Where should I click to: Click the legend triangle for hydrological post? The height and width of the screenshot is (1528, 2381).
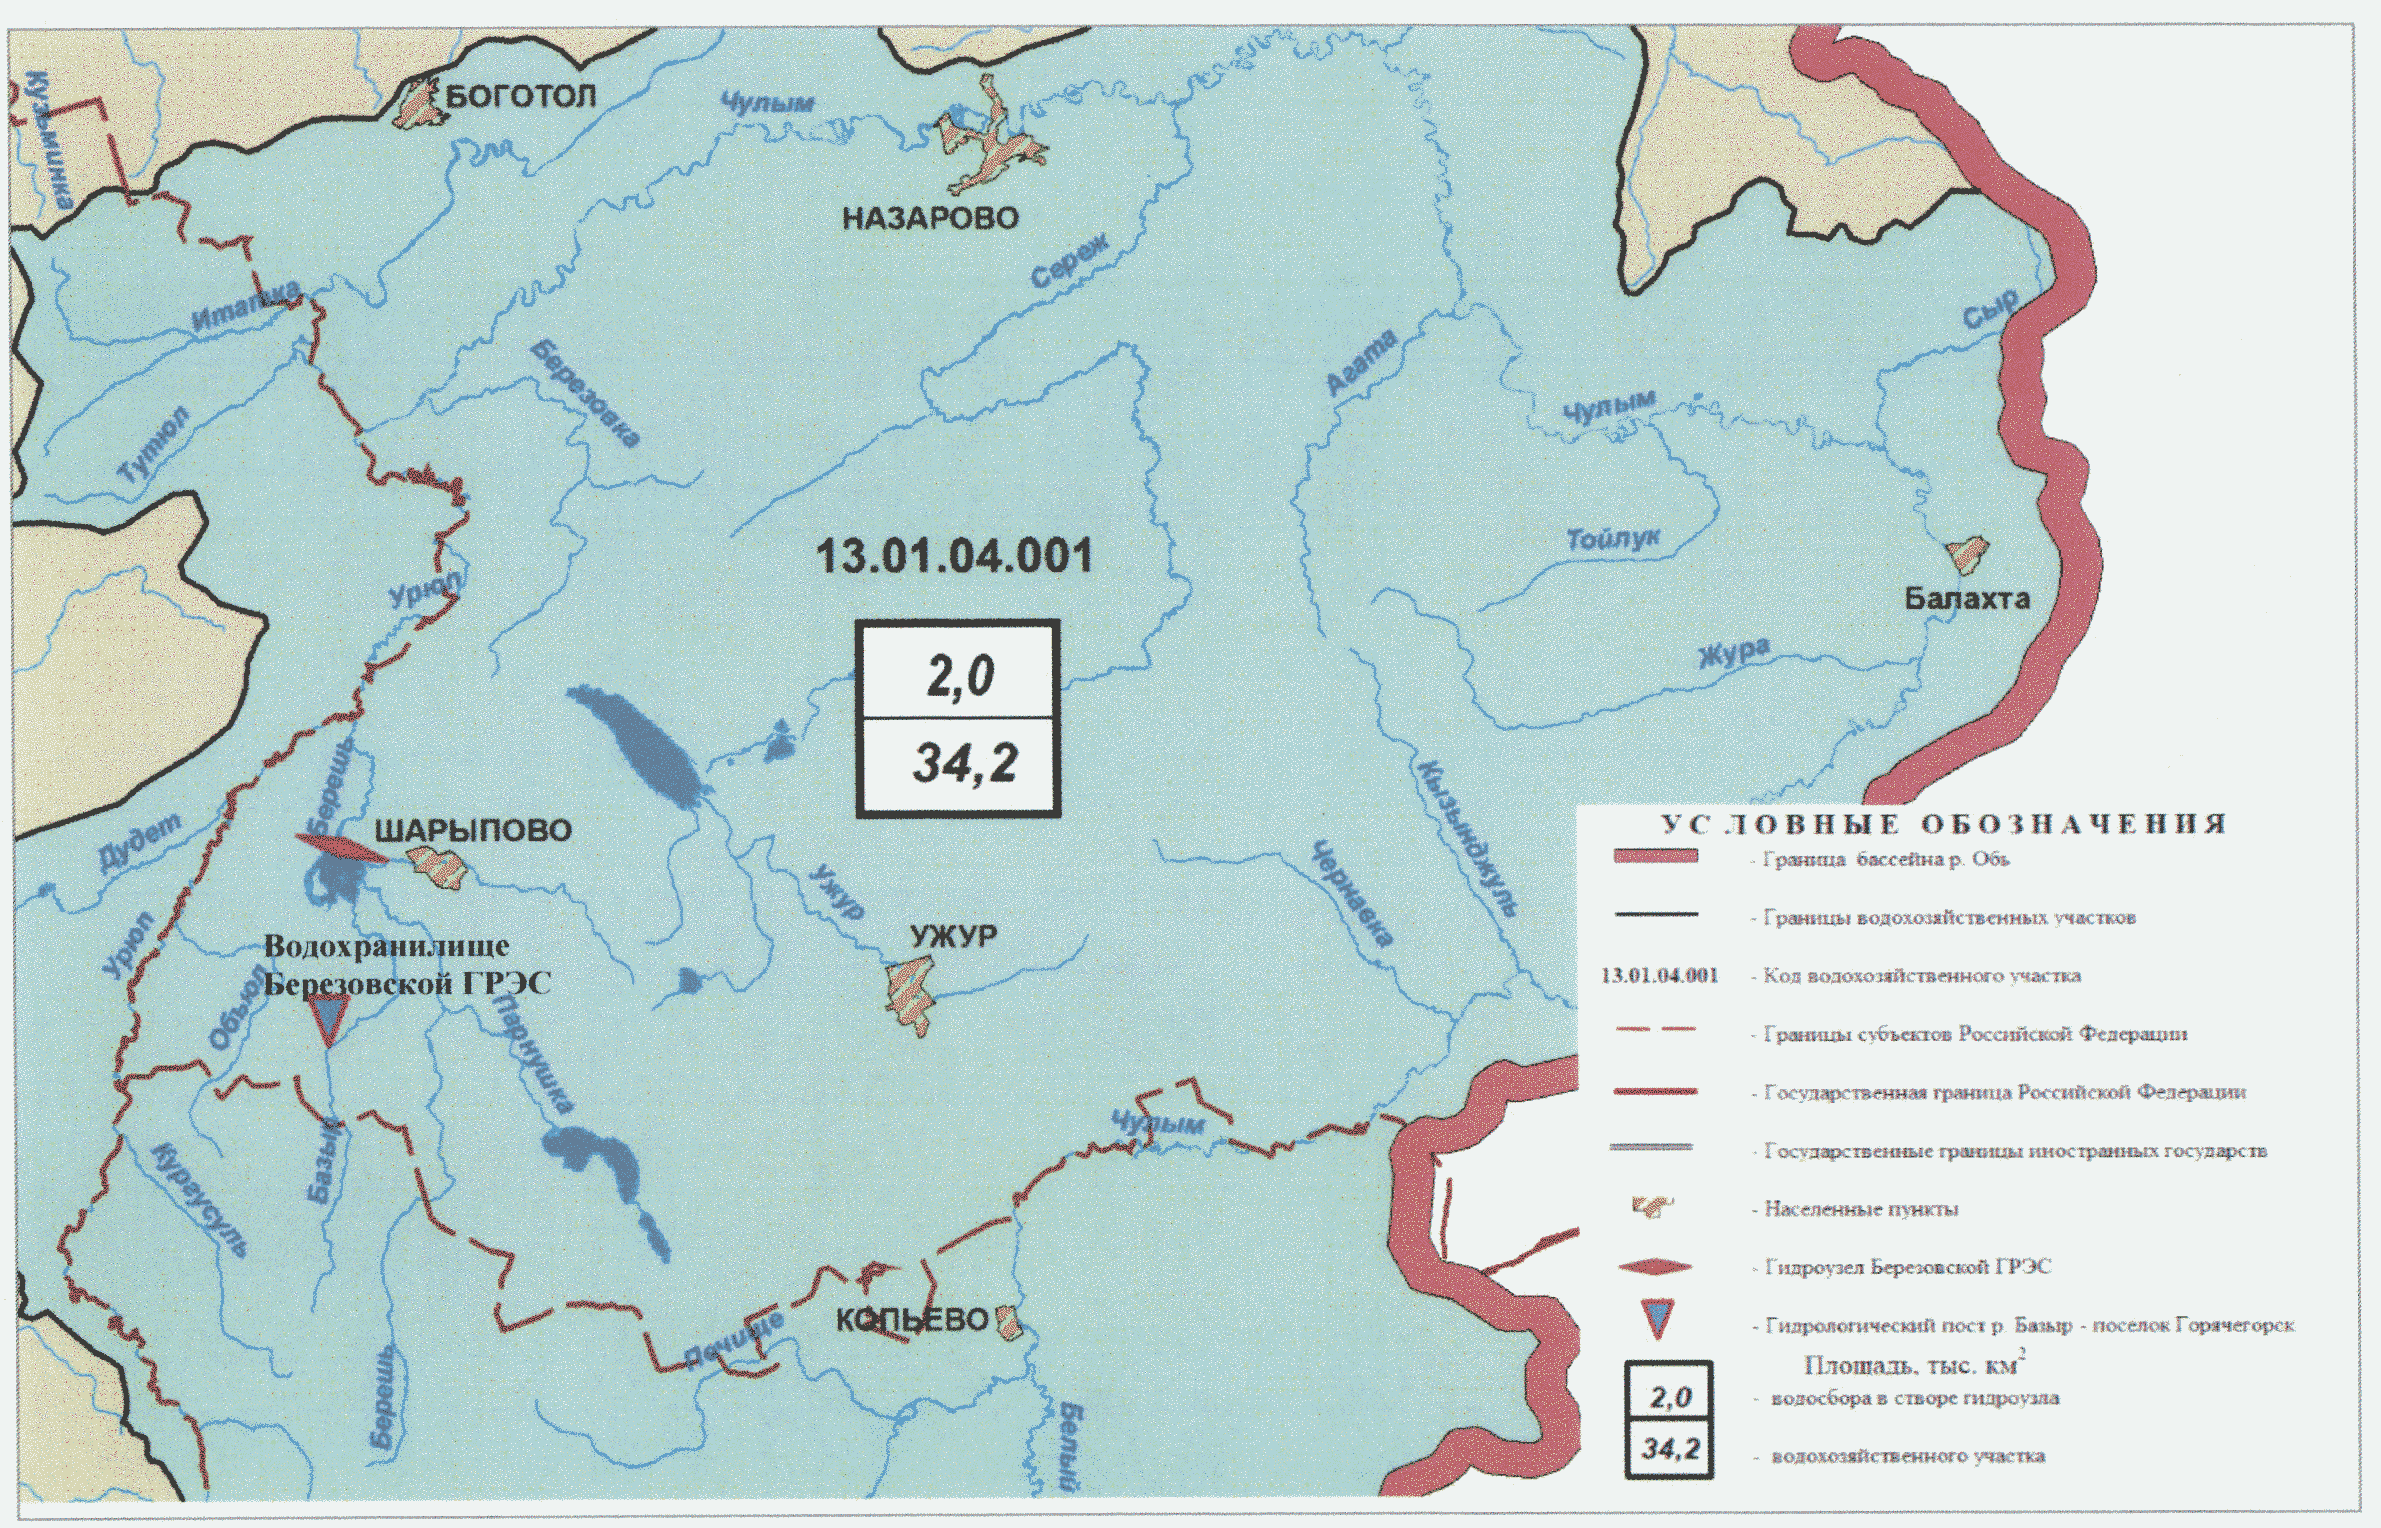[1657, 1318]
